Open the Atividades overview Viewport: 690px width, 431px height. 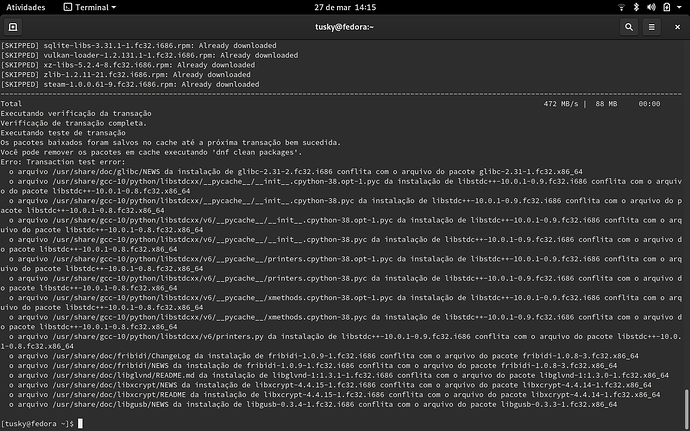click(25, 6)
